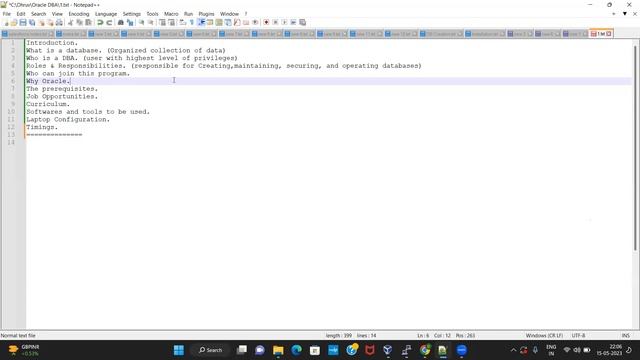
Task: Toggle the Function List panel icon
Action: pyautogui.click(x=237, y=22)
